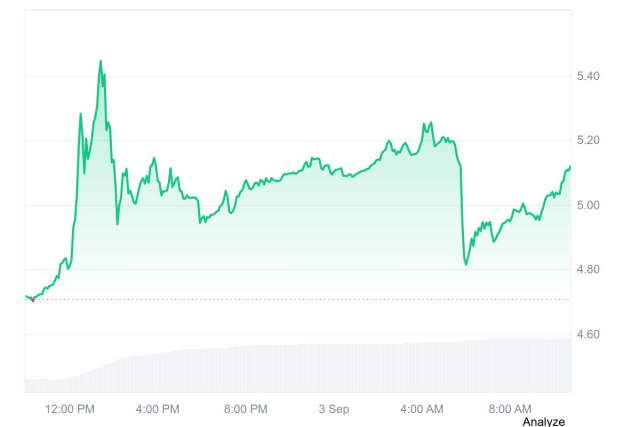Click the lowest point after the sharp drop
Viewport: 640px width, 427px height.
pyautogui.click(x=466, y=264)
